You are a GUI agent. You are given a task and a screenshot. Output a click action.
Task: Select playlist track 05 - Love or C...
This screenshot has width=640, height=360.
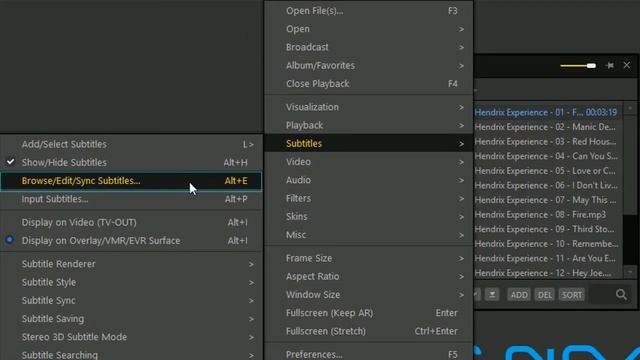[548, 171]
